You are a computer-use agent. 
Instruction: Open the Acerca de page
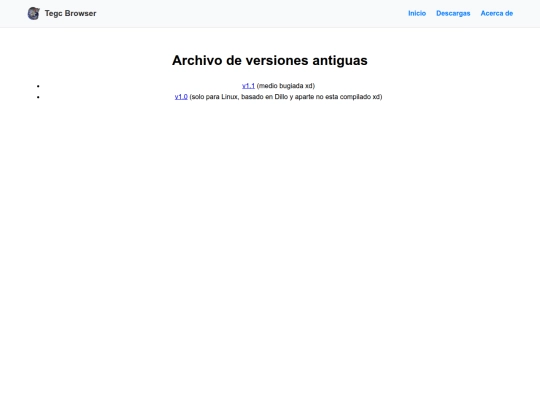pos(497,13)
